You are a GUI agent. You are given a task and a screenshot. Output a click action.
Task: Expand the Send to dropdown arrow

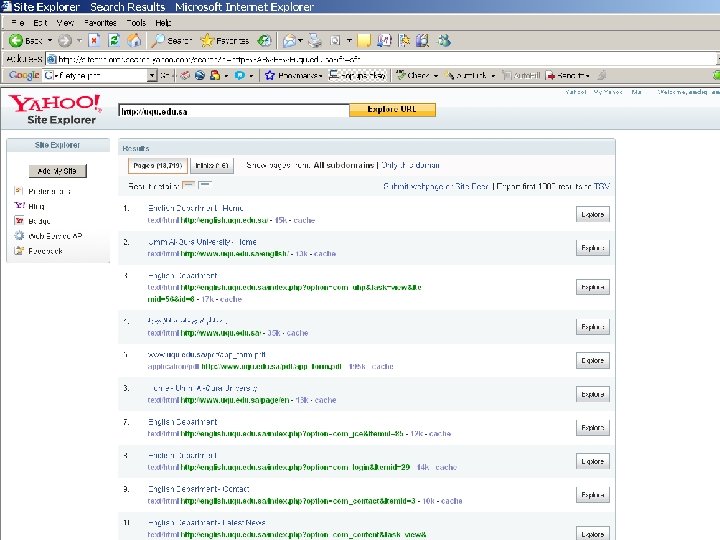pos(587,76)
